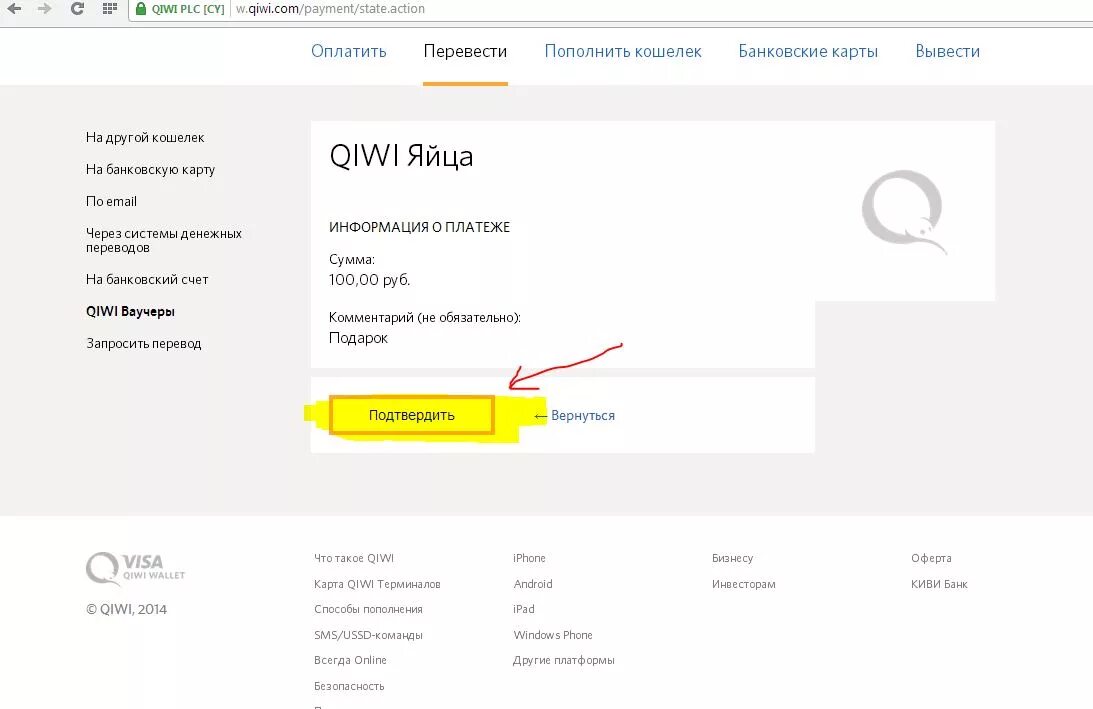The height and width of the screenshot is (709, 1093).
Task: Open the apps grid icon in the browser bar
Action: [109, 9]
